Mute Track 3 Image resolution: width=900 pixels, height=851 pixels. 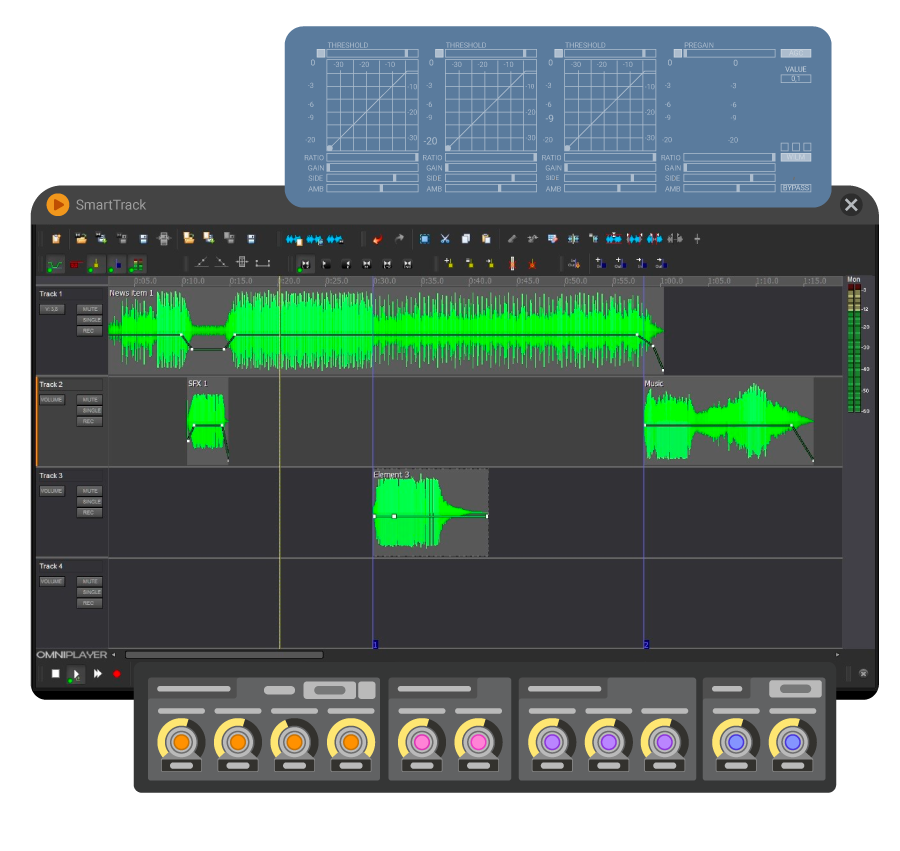90,491
